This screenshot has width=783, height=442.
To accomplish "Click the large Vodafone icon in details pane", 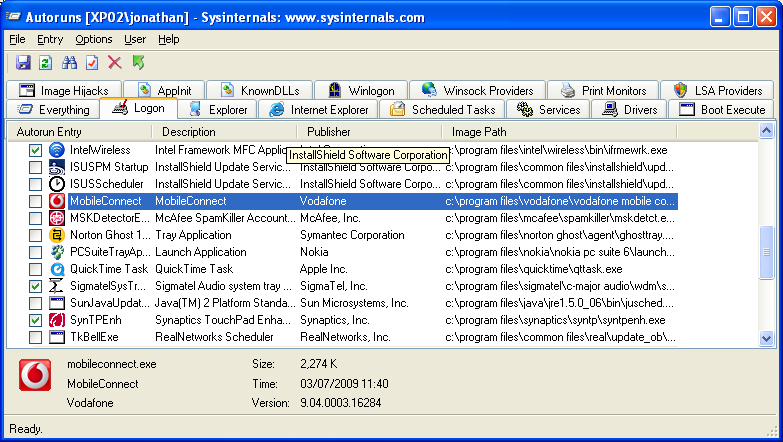I will click(35, 375).
